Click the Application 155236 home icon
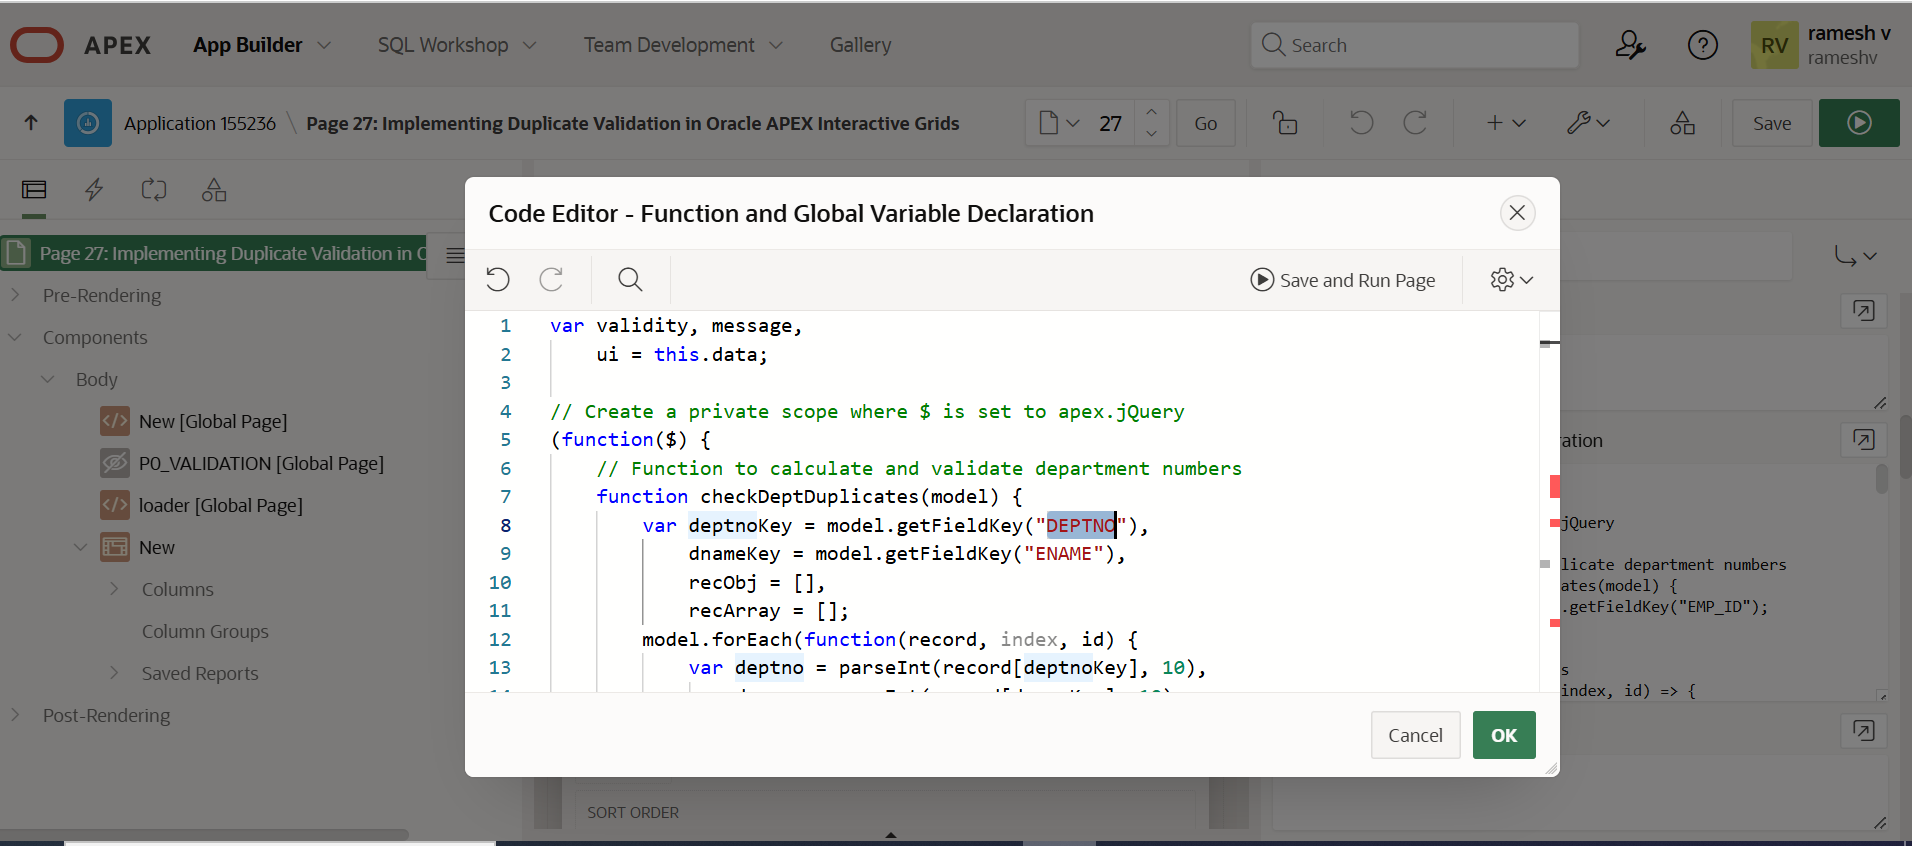The height and width of the screenshot is (846, 1912). [x=88, y=123]
